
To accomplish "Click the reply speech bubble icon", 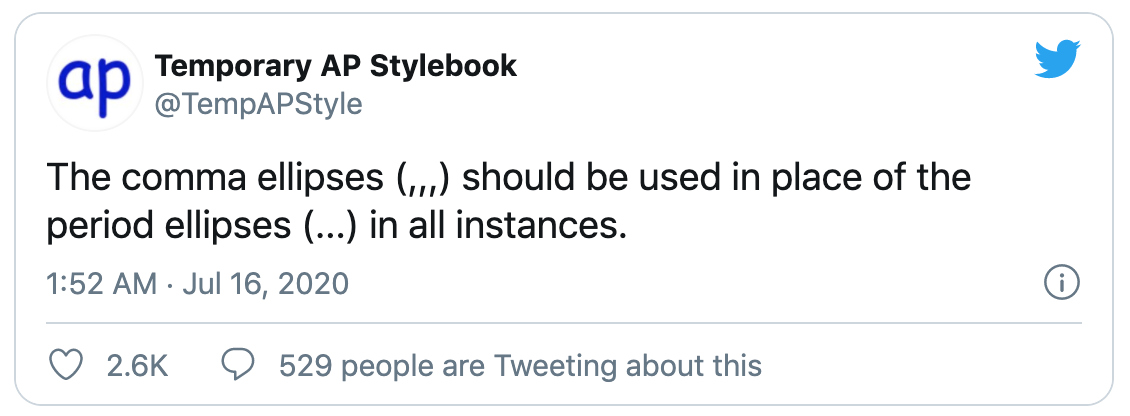I will point(237,365).
